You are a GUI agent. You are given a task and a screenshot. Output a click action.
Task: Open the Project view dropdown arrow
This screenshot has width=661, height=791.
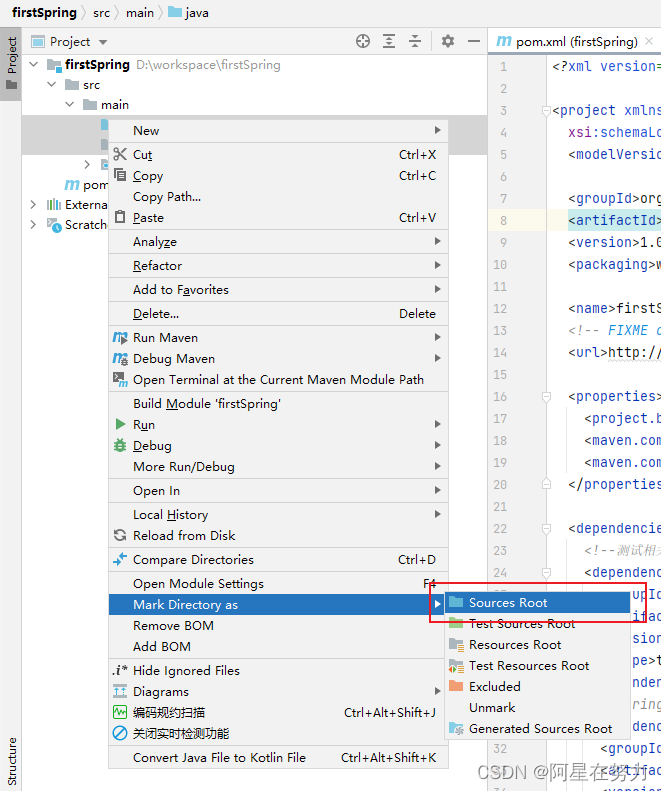[x=103, y=42]
